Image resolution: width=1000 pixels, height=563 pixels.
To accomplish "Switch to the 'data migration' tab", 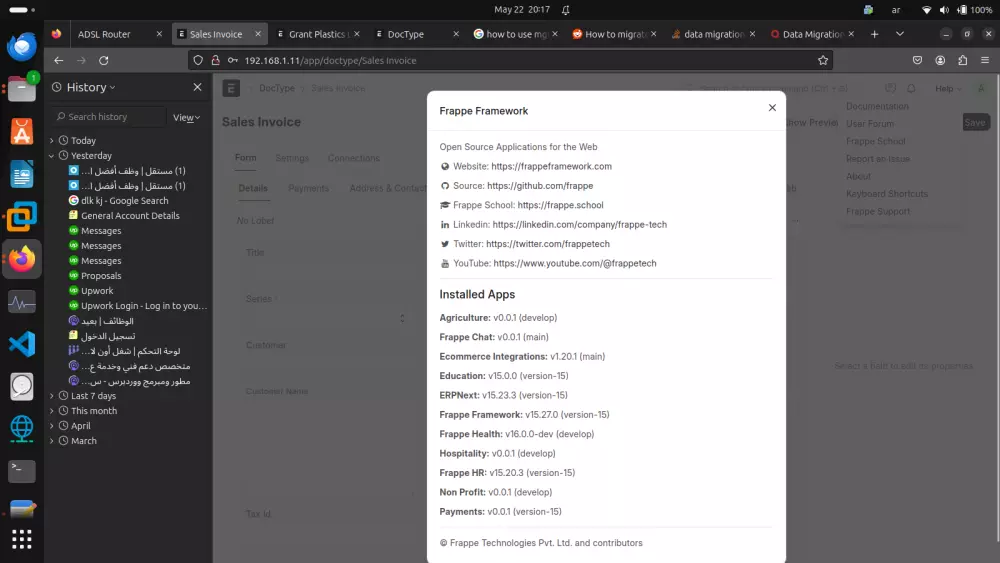I will [x=712, y=34].
